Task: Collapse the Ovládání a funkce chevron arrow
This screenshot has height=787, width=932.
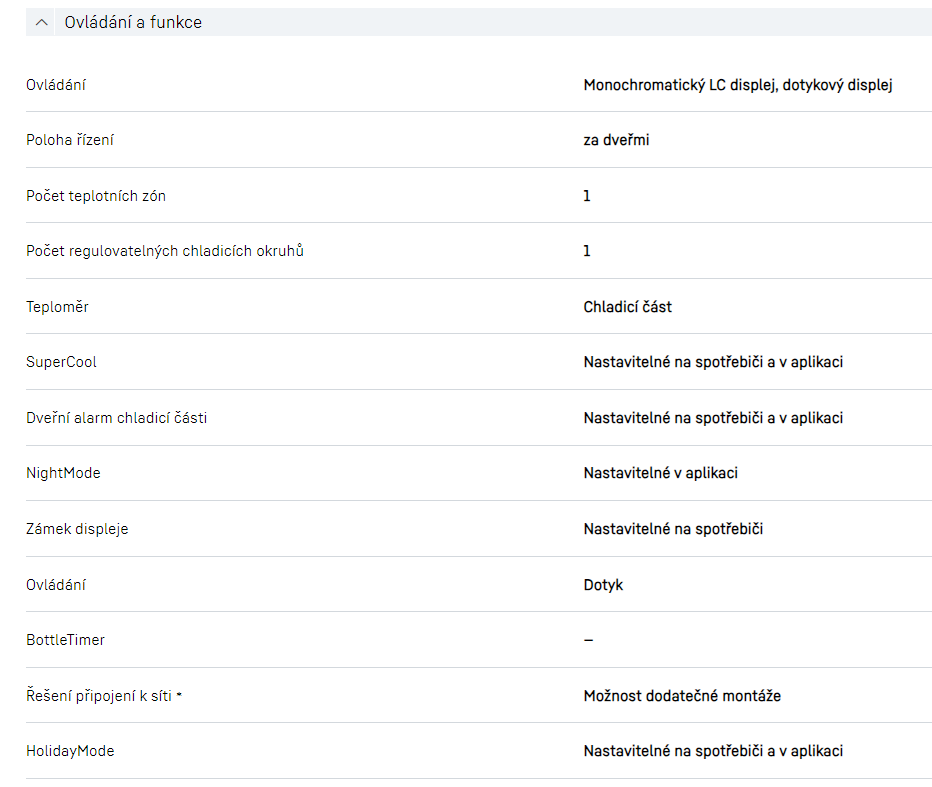Action: coord(41,22)
